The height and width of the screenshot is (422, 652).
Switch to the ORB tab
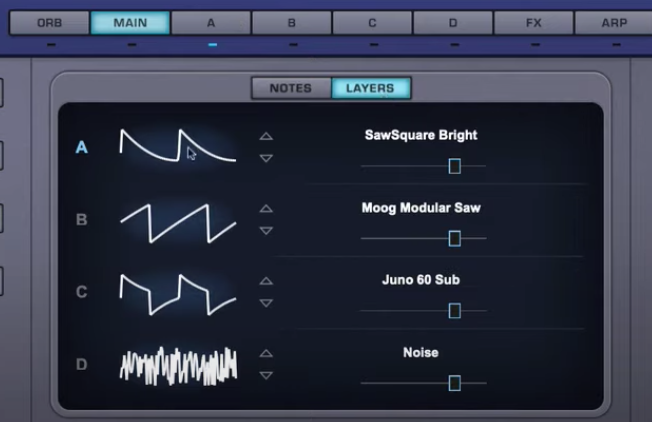point(49,23)
